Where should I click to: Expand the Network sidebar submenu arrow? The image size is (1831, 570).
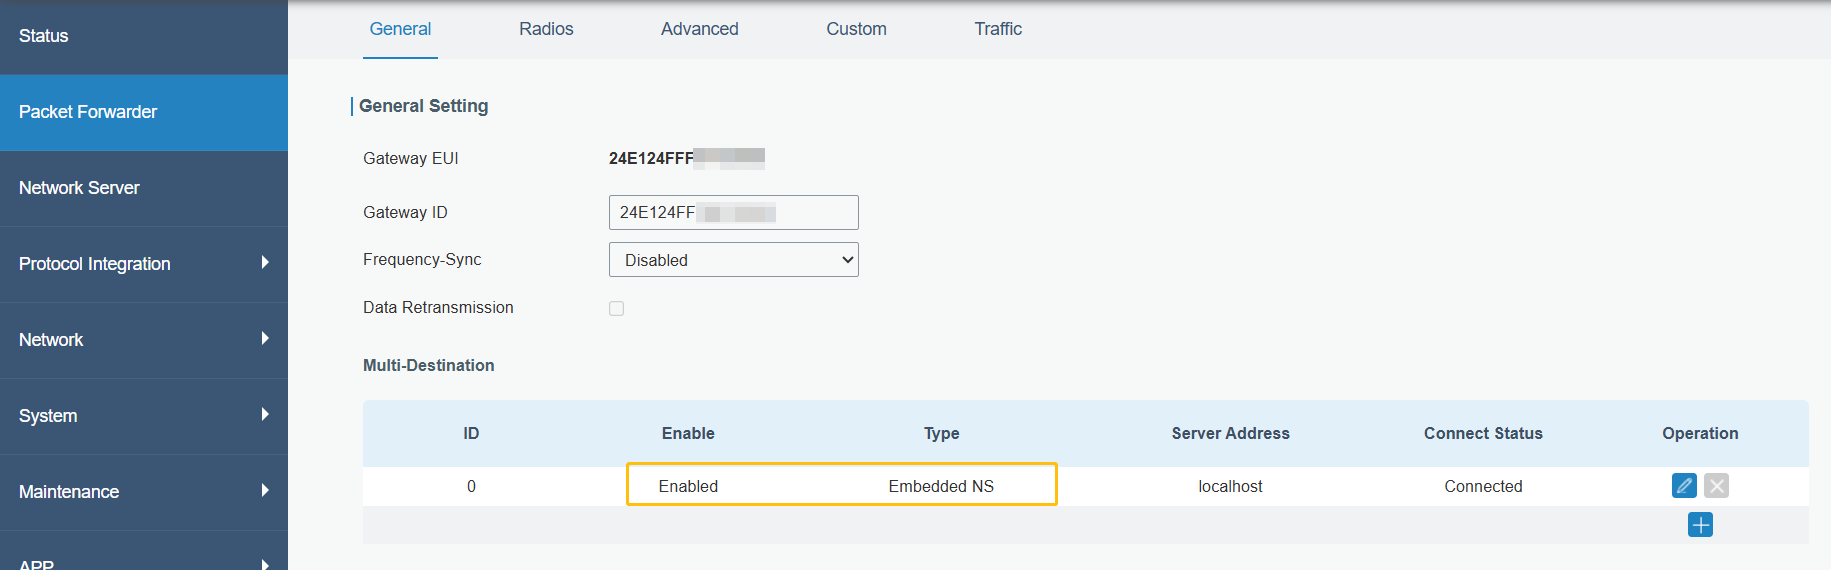coord(265,339)
